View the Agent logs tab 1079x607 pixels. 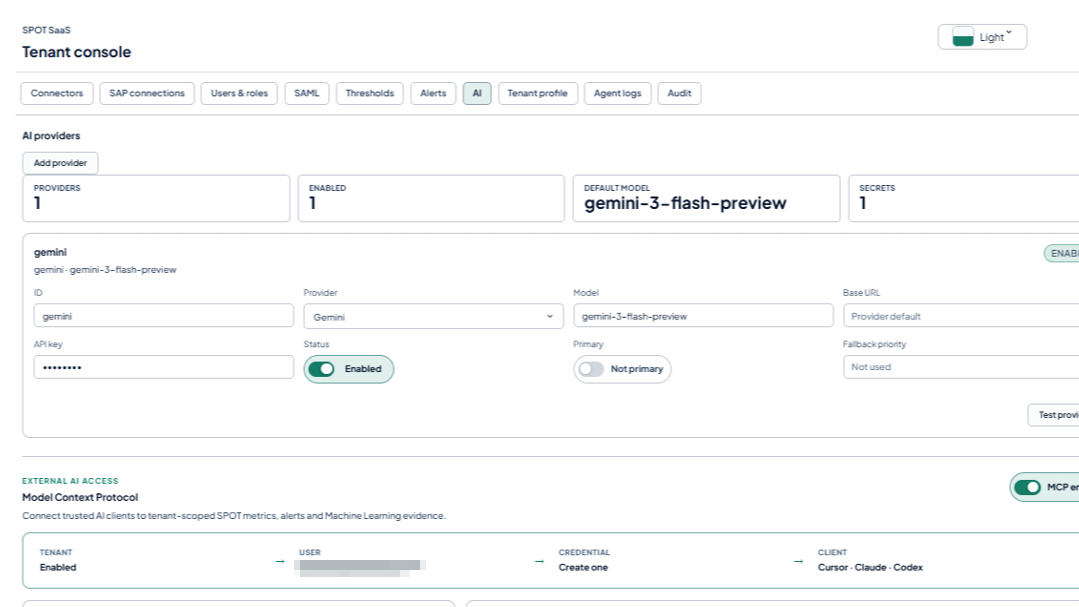pos(617,93)
